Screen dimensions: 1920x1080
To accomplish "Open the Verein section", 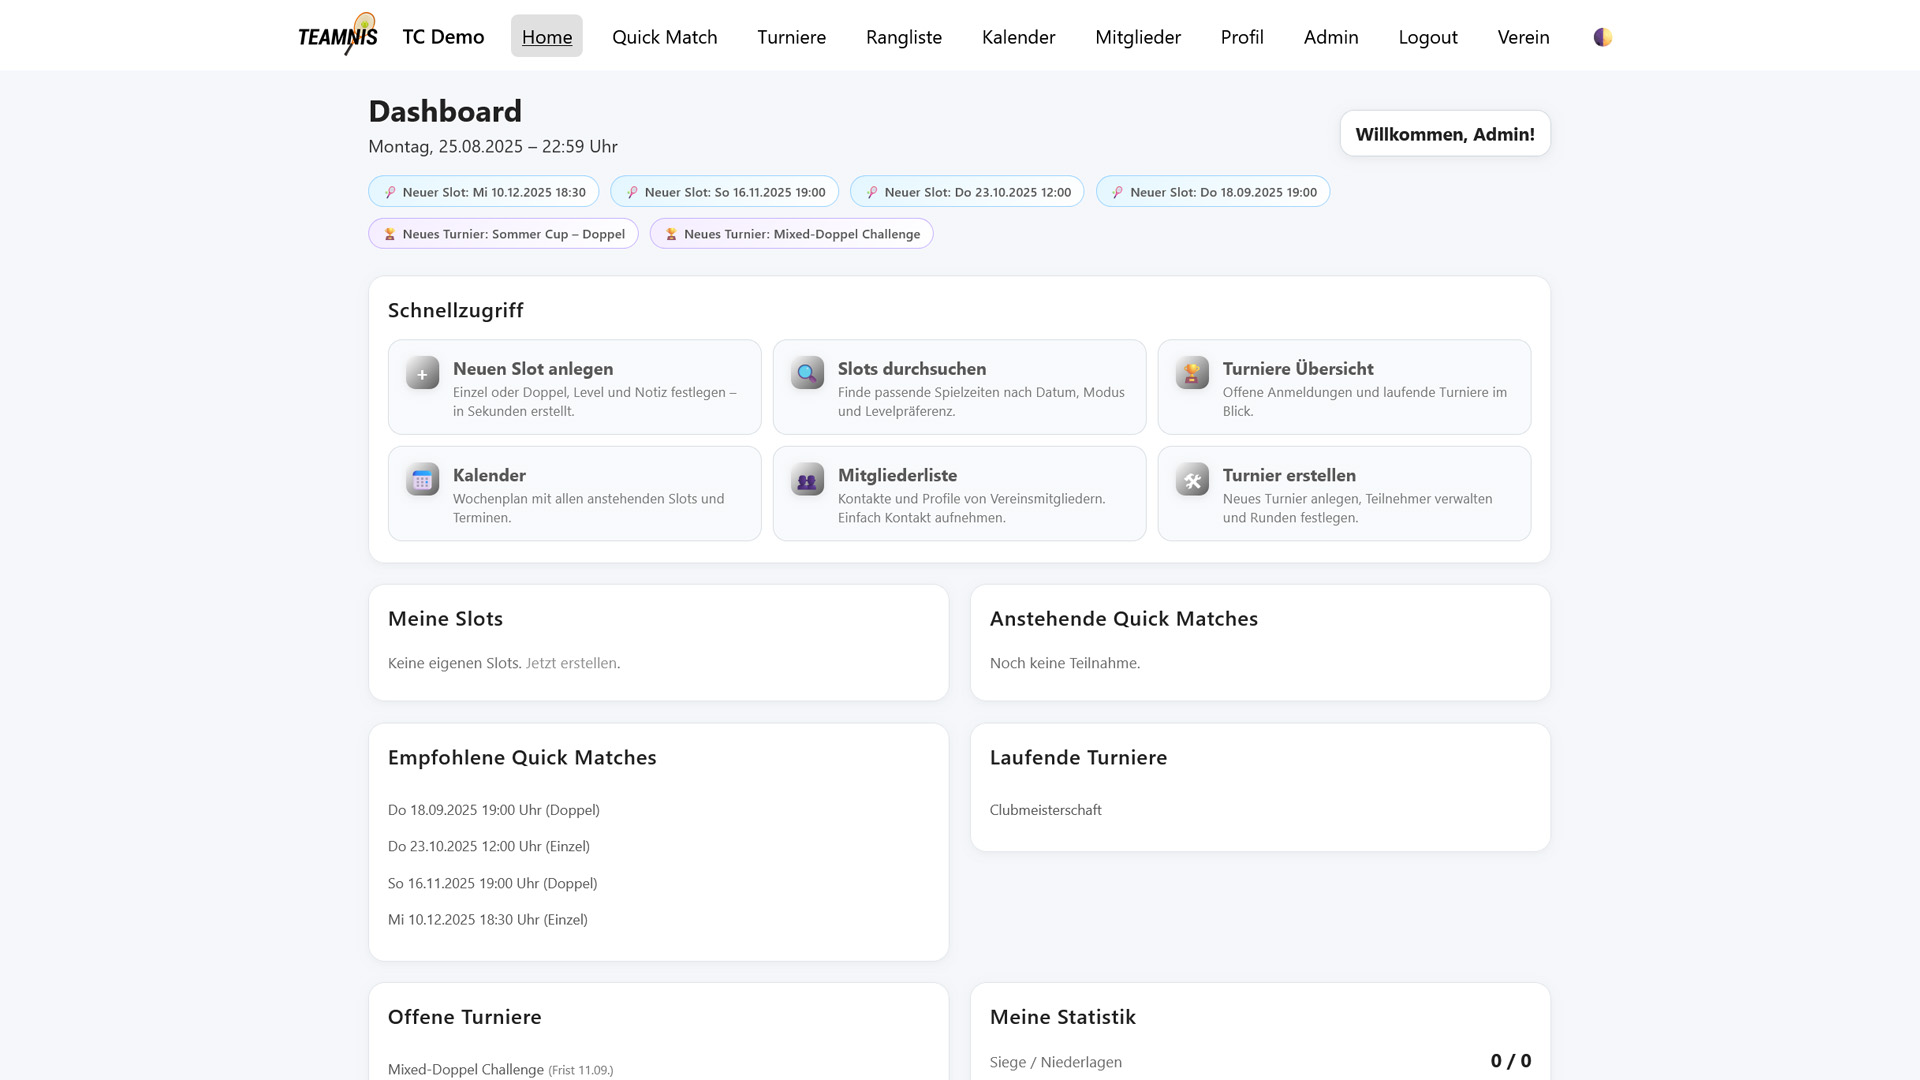I will (1522, 37).
